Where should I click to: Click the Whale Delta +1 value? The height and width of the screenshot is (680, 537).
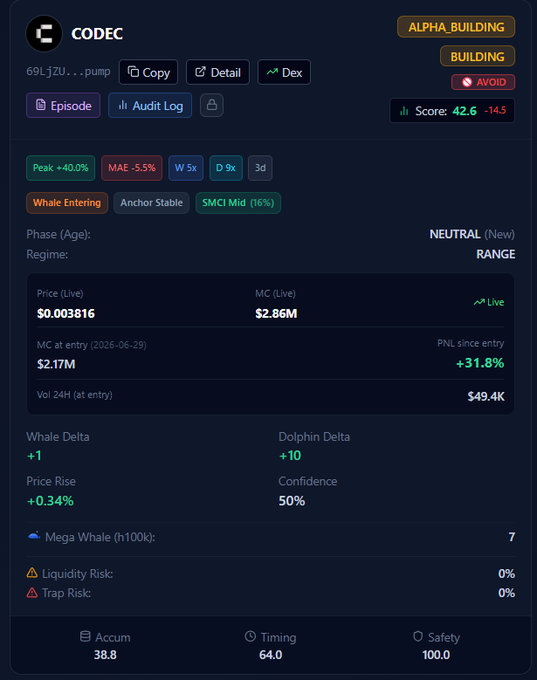(x=34, y=456)
